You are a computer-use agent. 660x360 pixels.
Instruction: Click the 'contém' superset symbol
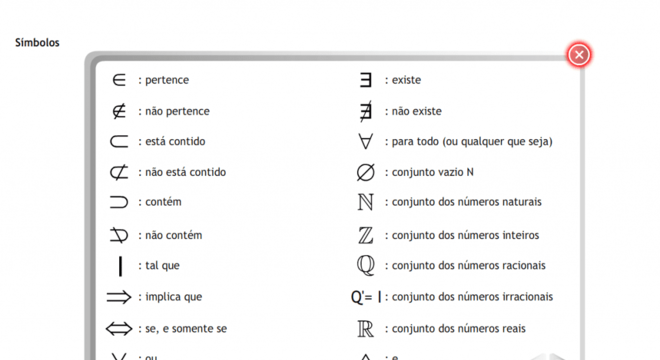pyautogui.click(x=119, y=202)
